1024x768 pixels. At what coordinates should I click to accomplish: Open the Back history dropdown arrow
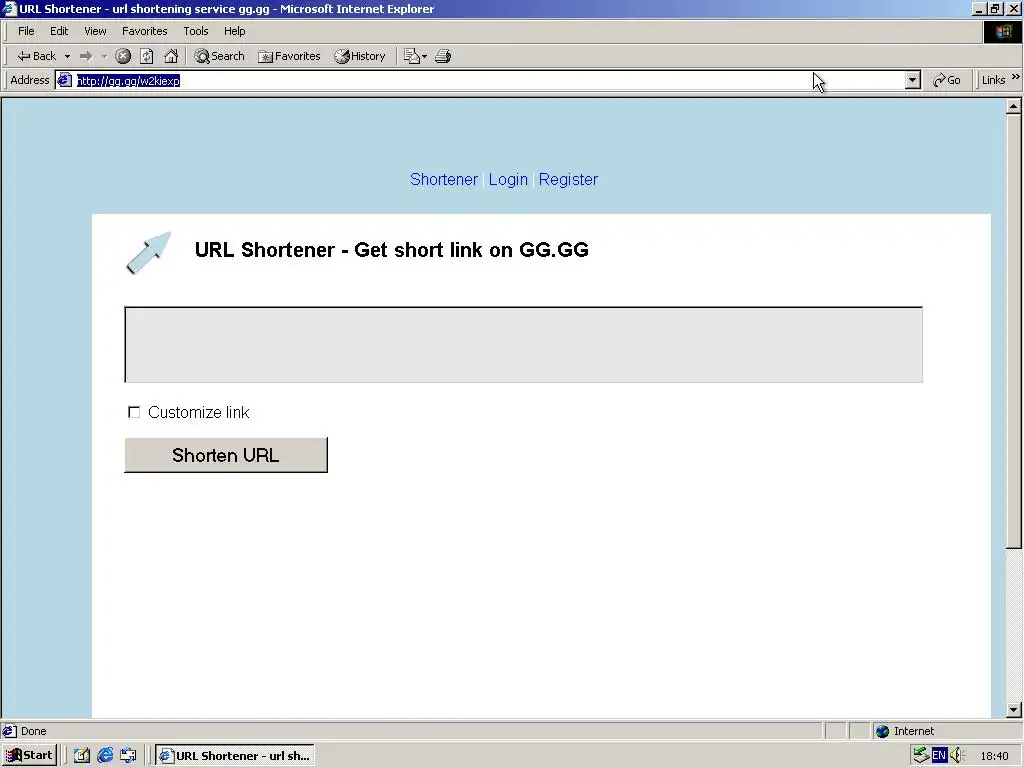(67, 56)
